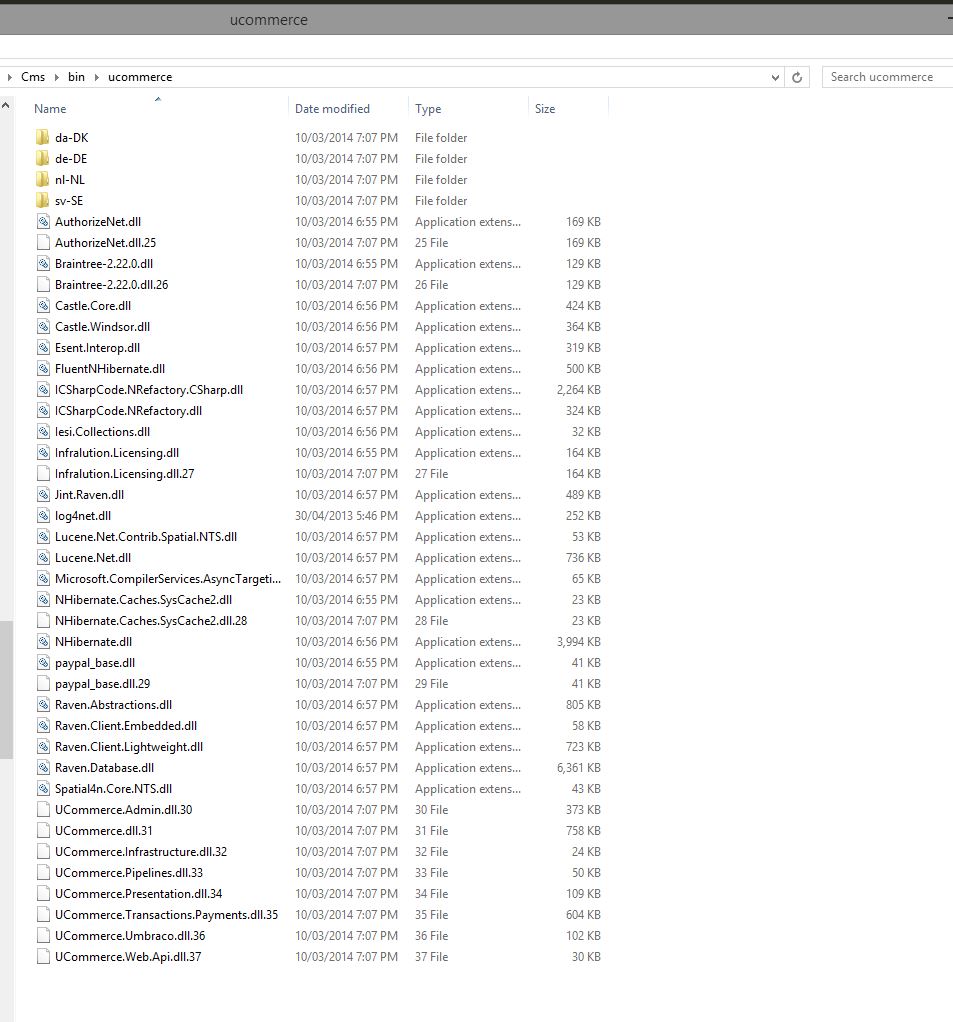The width and height of the screenshot is (953, 1022).
Task: Click the navigation pane scrollbar thumb
Action: pos(6,690)
